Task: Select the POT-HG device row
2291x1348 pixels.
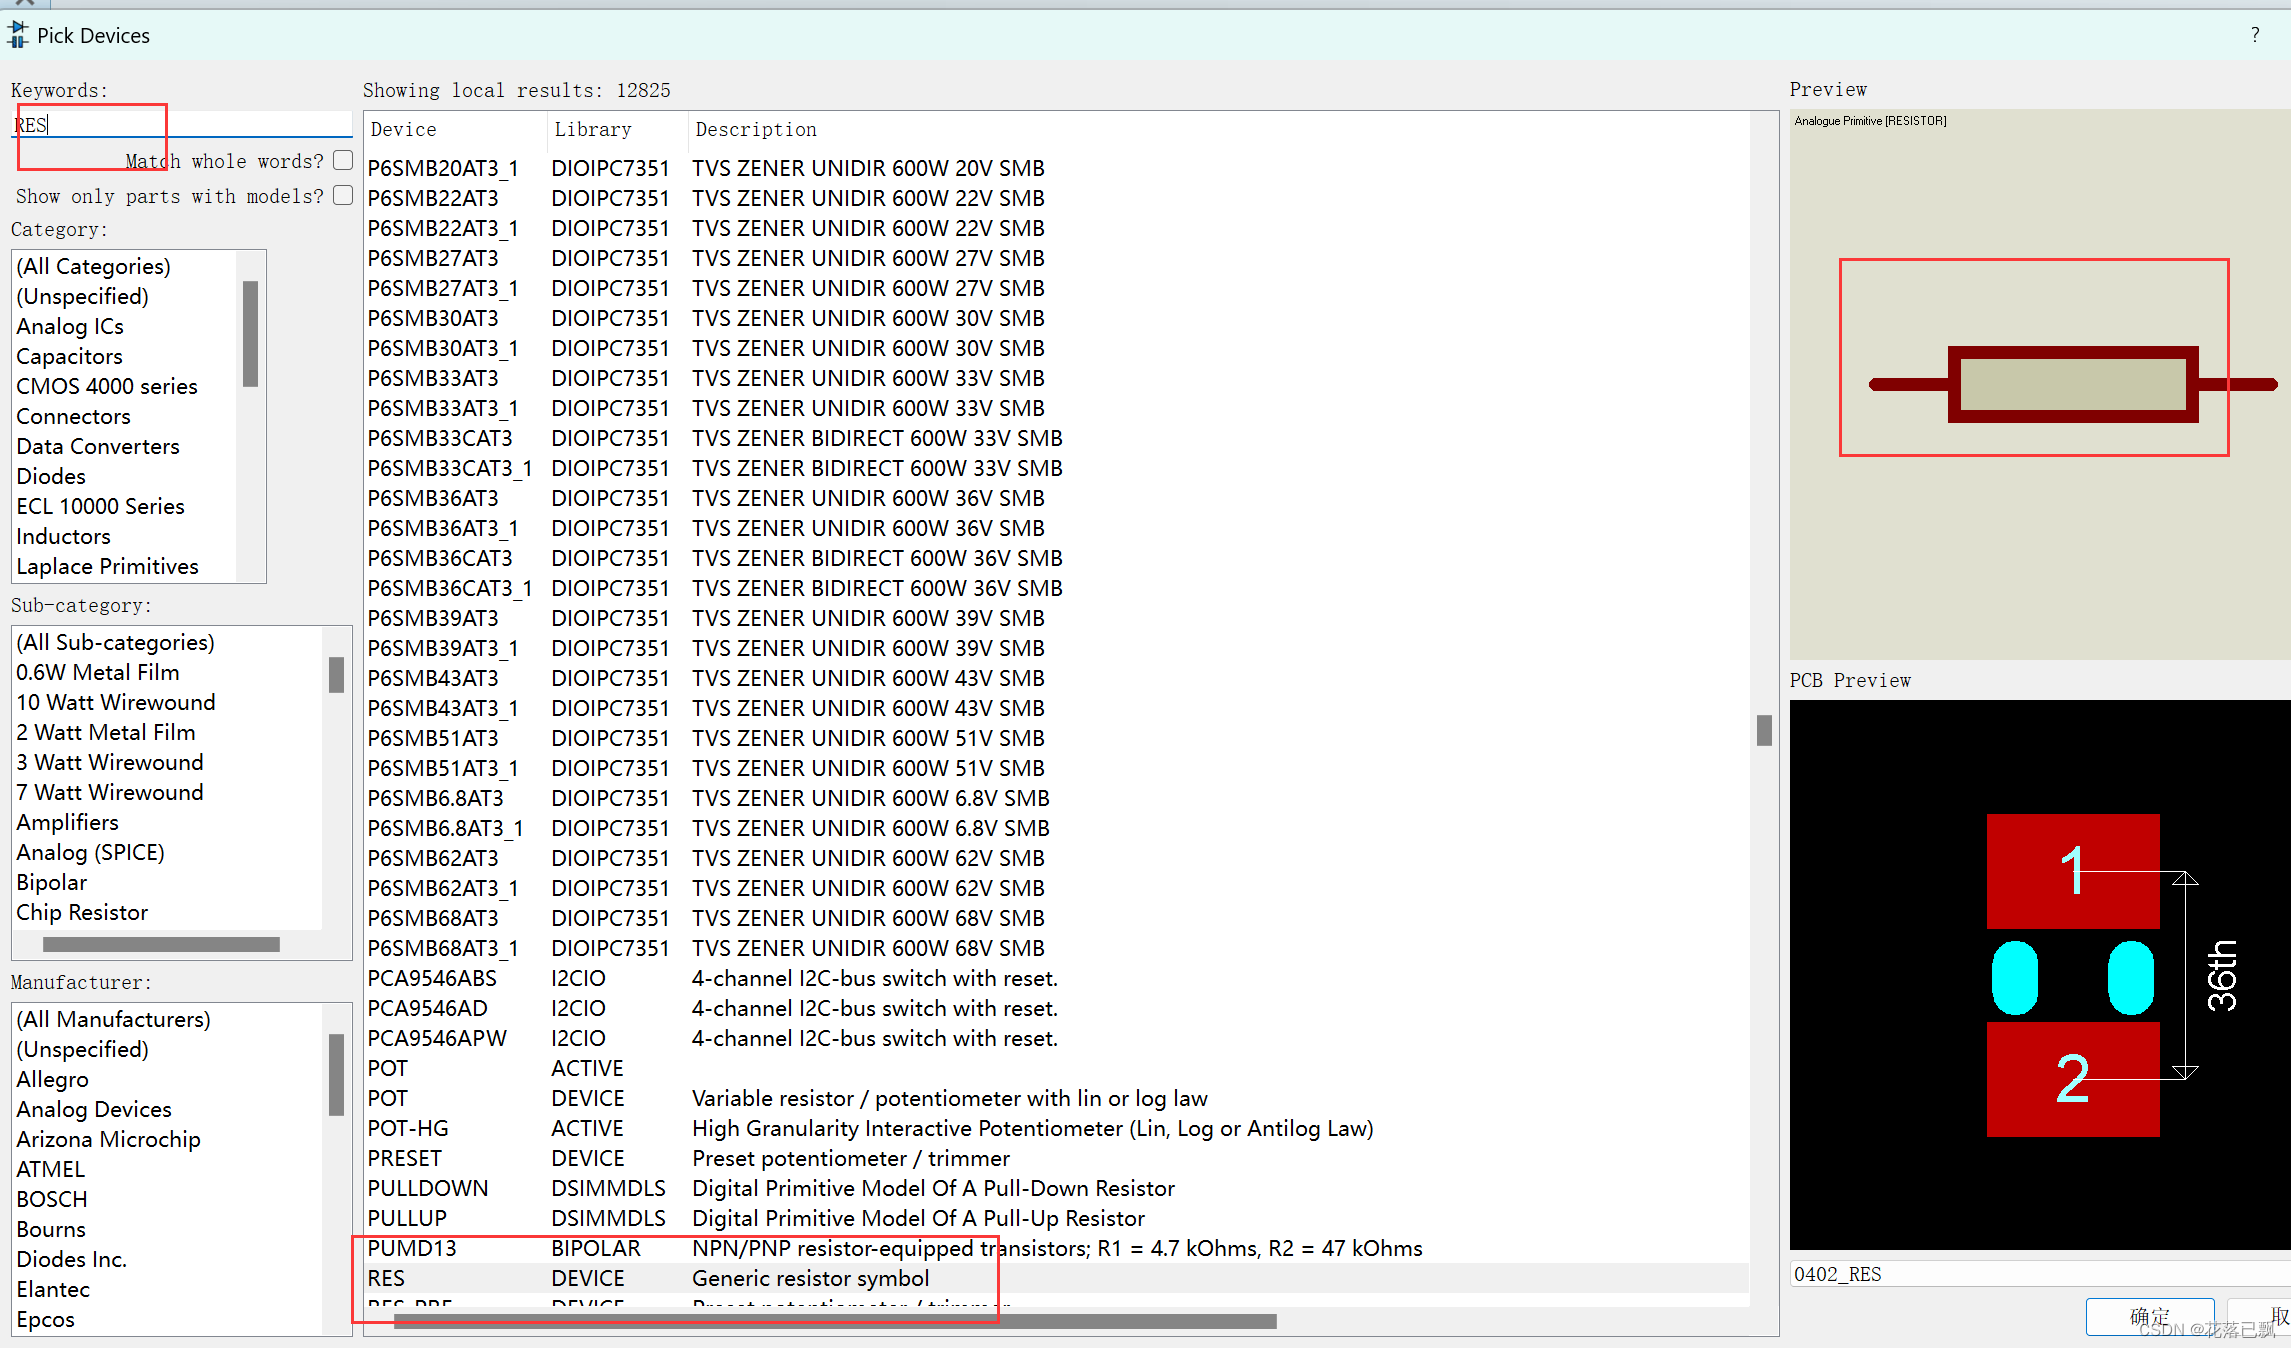Action: pyautogui.click(x=409, y=1129)
